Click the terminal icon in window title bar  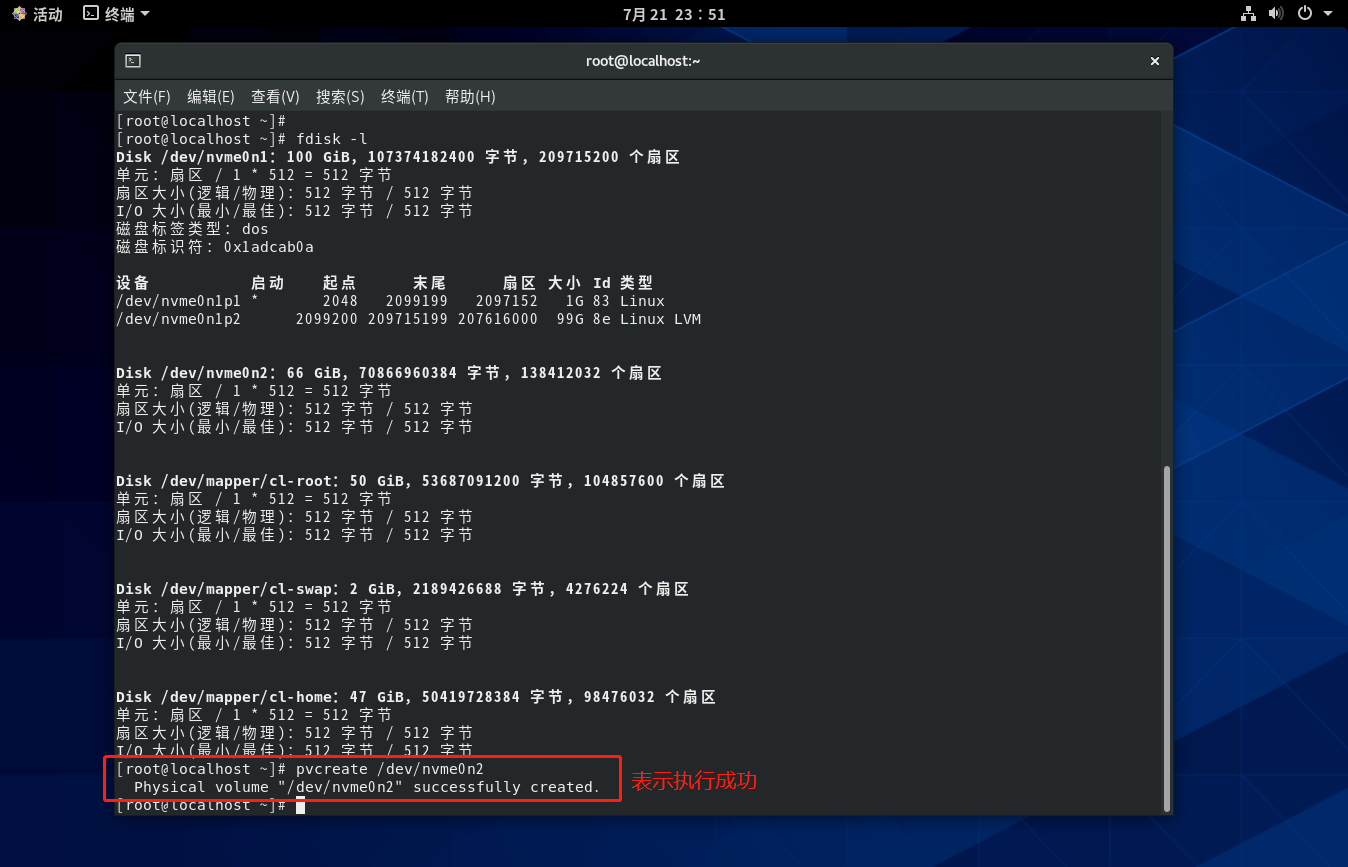[x=133, y=61]
